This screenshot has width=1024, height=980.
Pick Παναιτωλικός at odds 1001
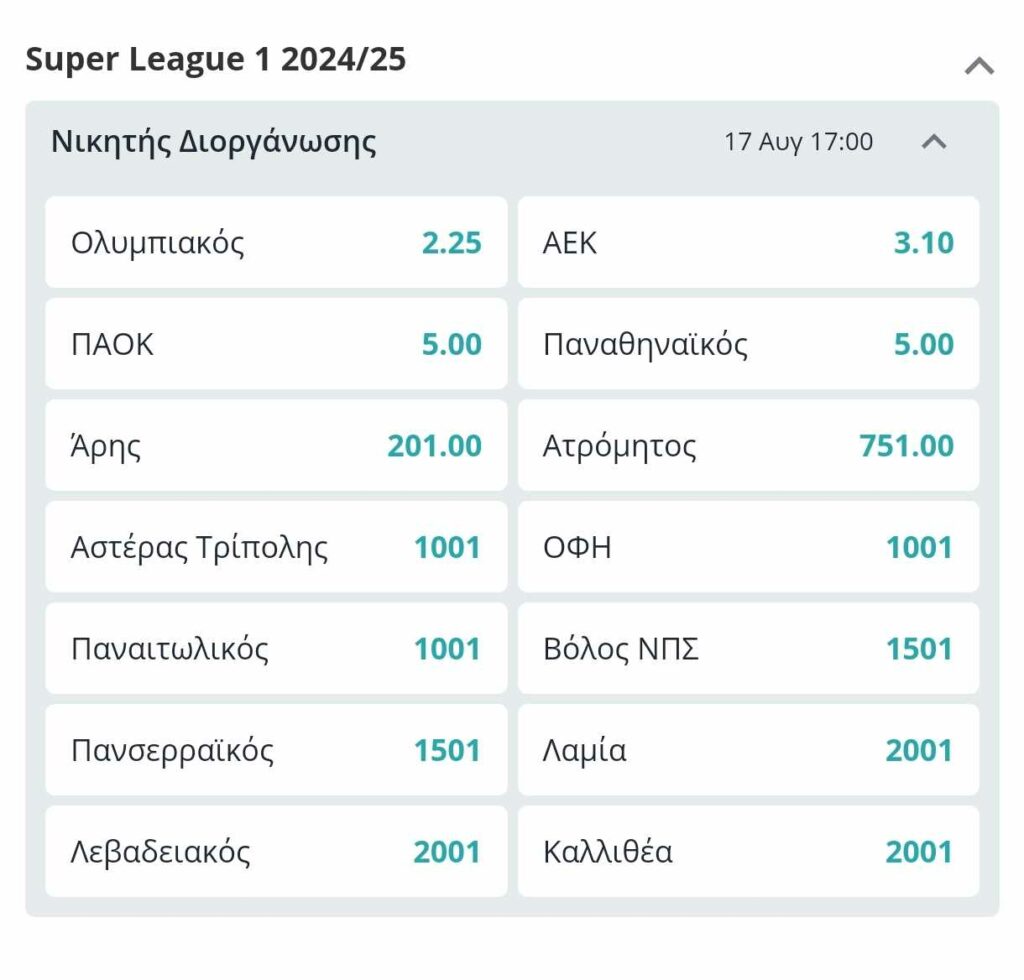(x=276, y=649)
